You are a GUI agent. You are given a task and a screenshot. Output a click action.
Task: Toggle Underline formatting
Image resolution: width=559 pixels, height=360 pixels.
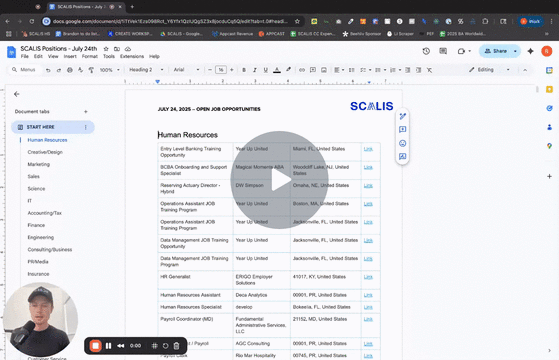pos(266,70)
